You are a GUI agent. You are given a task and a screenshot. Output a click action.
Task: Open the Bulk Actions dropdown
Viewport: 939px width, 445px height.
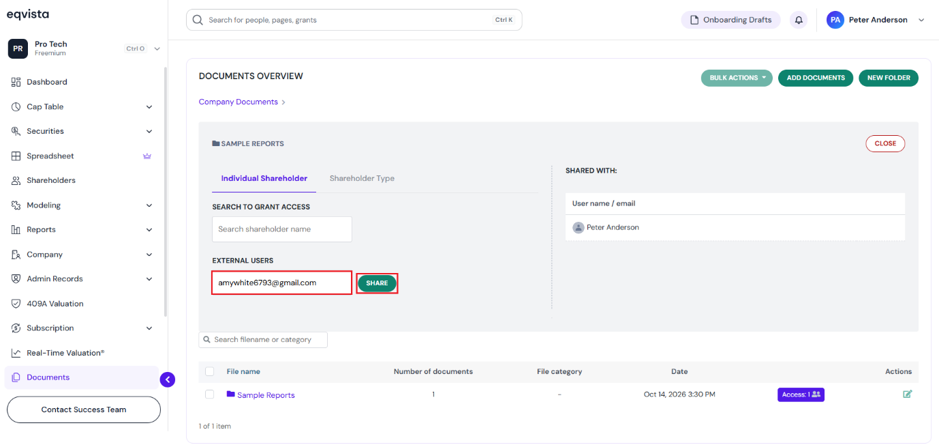[x=737, y=78]
